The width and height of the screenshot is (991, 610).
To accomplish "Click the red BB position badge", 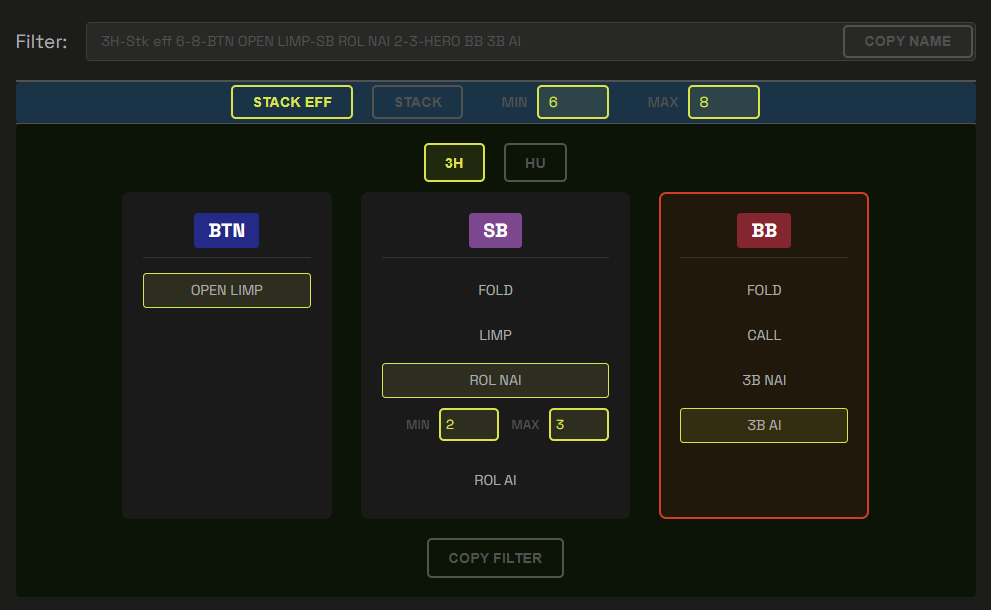I will coord(763,230).
